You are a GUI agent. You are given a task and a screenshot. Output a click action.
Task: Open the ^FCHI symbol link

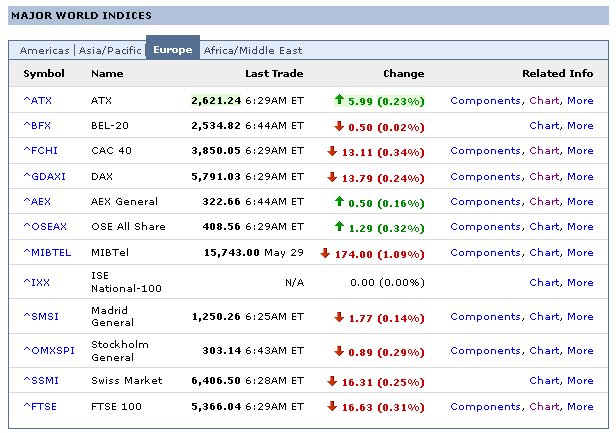click(40, 150)
